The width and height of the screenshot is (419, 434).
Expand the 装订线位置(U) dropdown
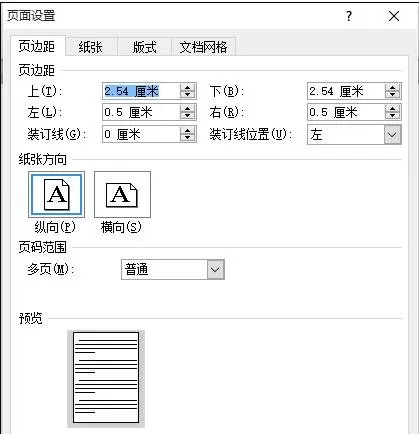[392, 135]
